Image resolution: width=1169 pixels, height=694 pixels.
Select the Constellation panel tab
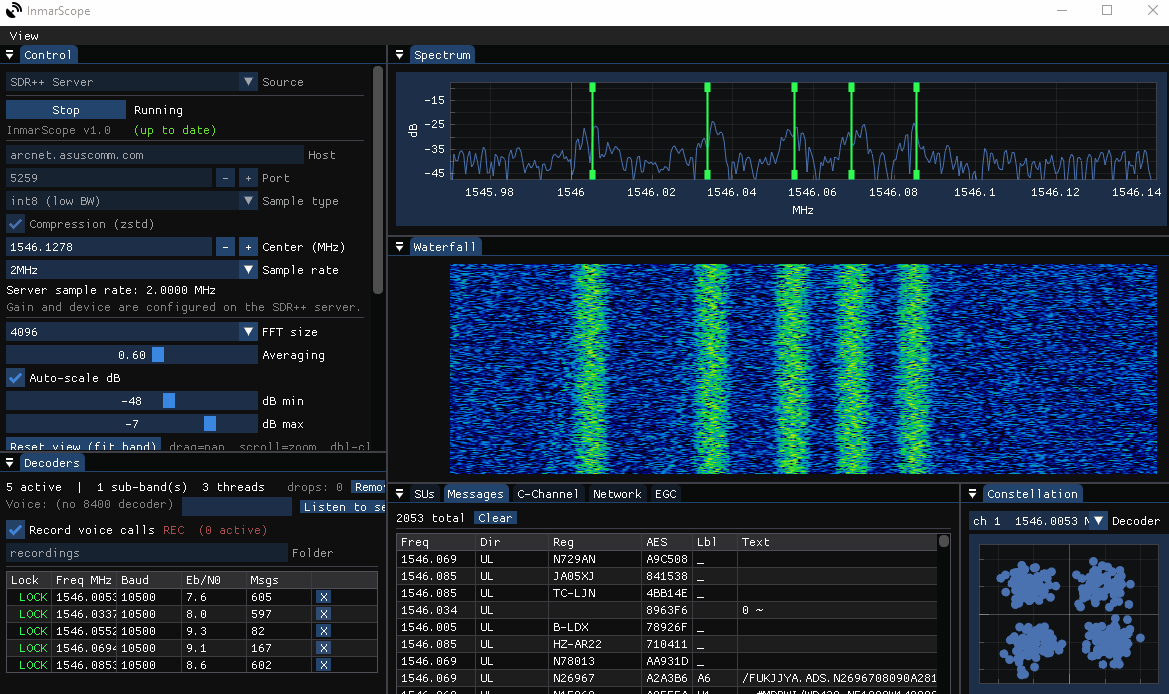point(1033,493)
